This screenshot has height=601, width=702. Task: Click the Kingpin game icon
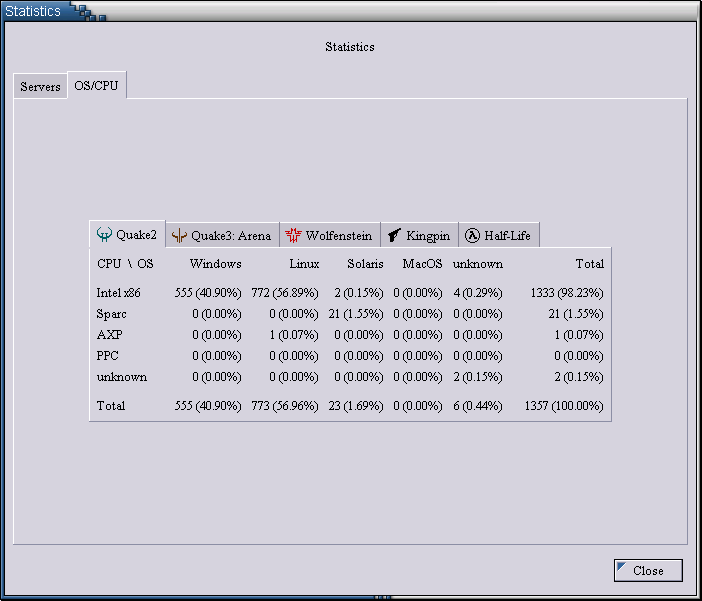(x=394, y=235)
